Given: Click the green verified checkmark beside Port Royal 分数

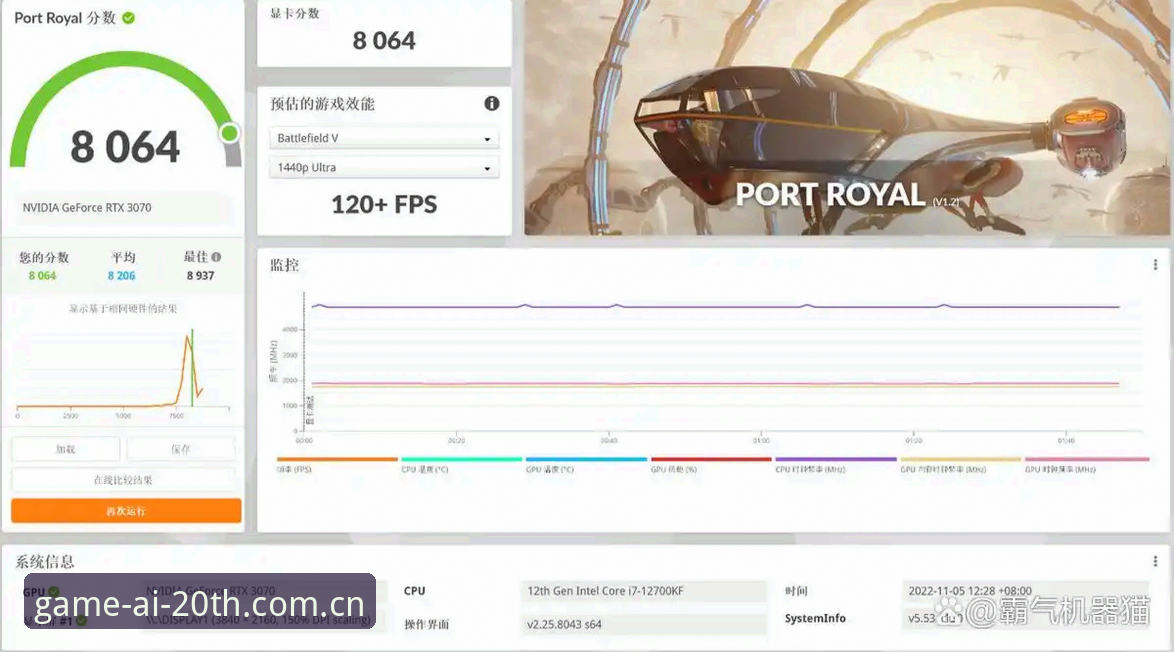Looking at the screenshot, I should click(128, 18).
